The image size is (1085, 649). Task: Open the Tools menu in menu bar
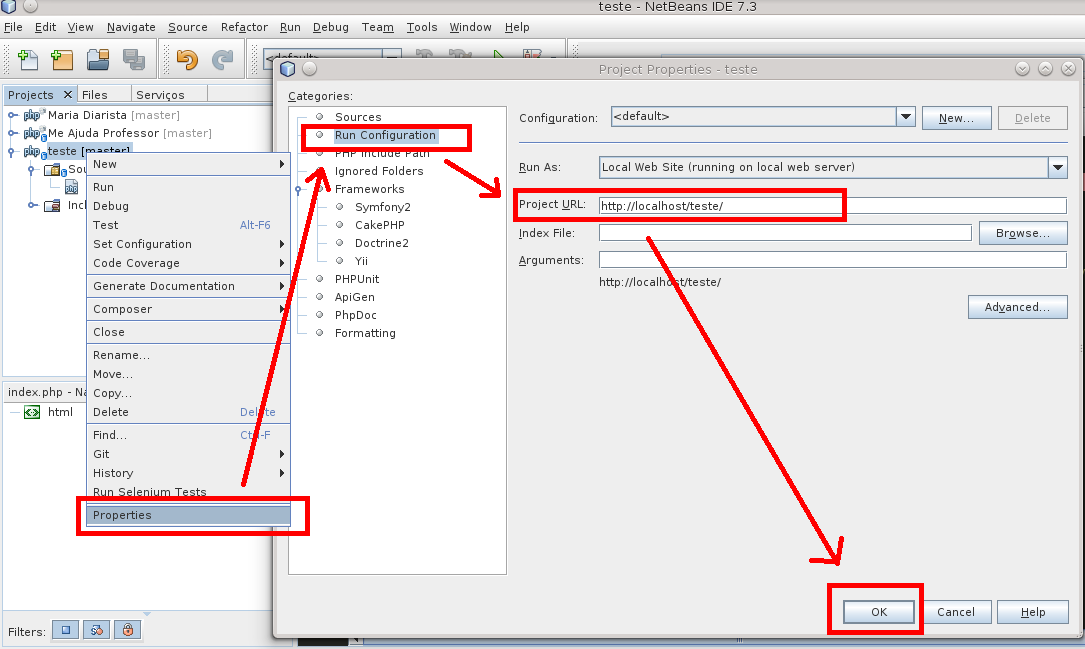pyautogui.click(x=421, y=27)
